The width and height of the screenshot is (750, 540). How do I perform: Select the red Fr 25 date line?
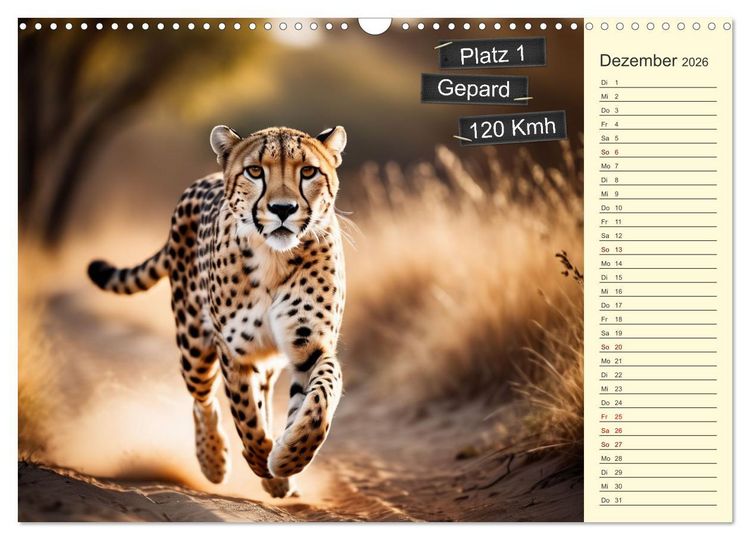(x=658, y=417)
